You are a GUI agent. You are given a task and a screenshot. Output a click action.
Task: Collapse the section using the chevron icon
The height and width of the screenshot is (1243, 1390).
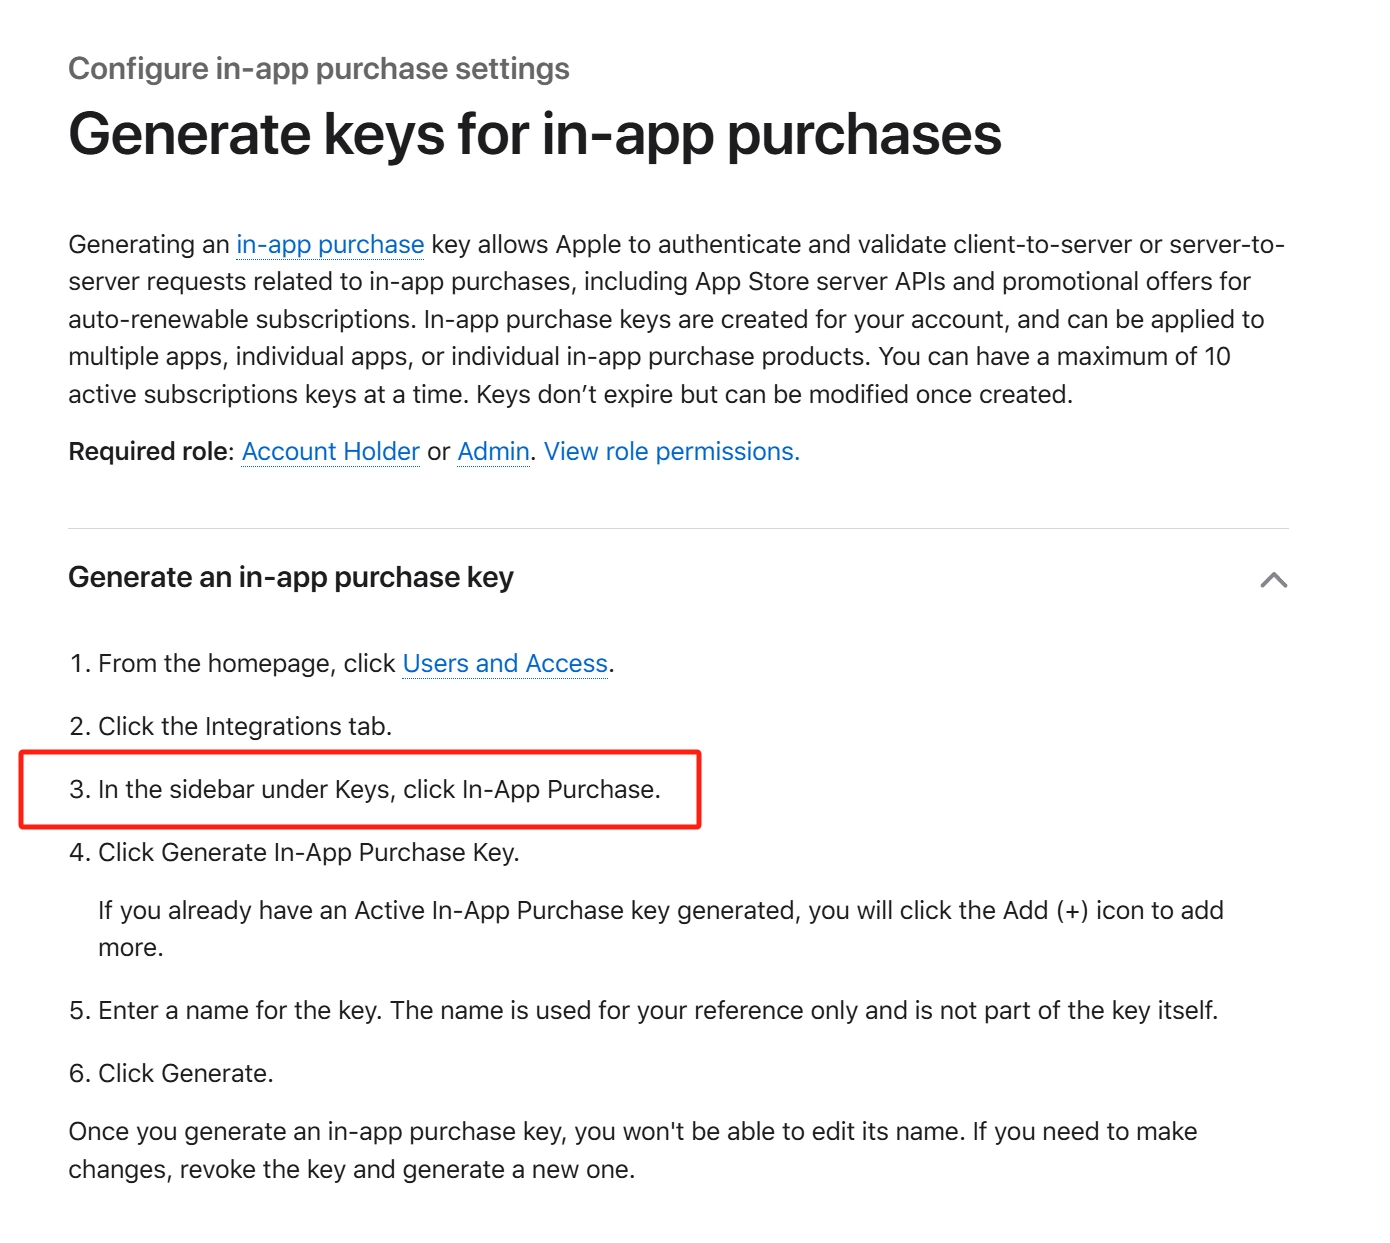coord(1273,580)
